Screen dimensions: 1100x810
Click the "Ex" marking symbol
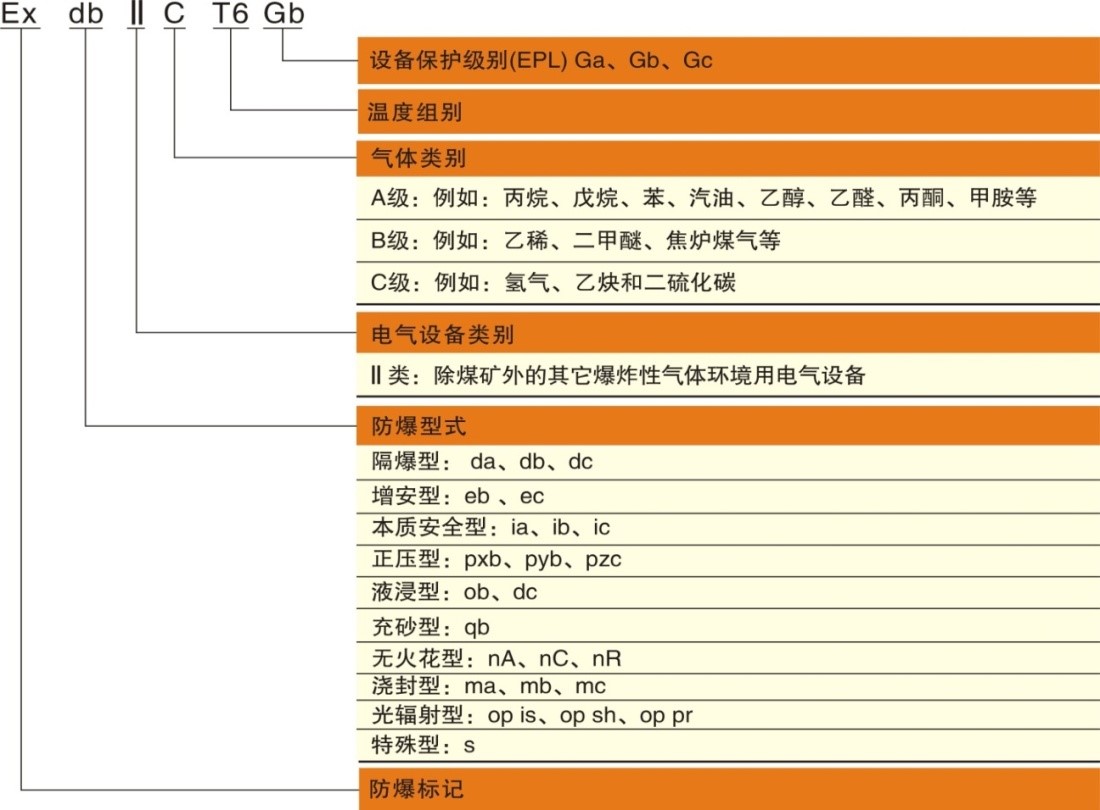click(18, 14)
